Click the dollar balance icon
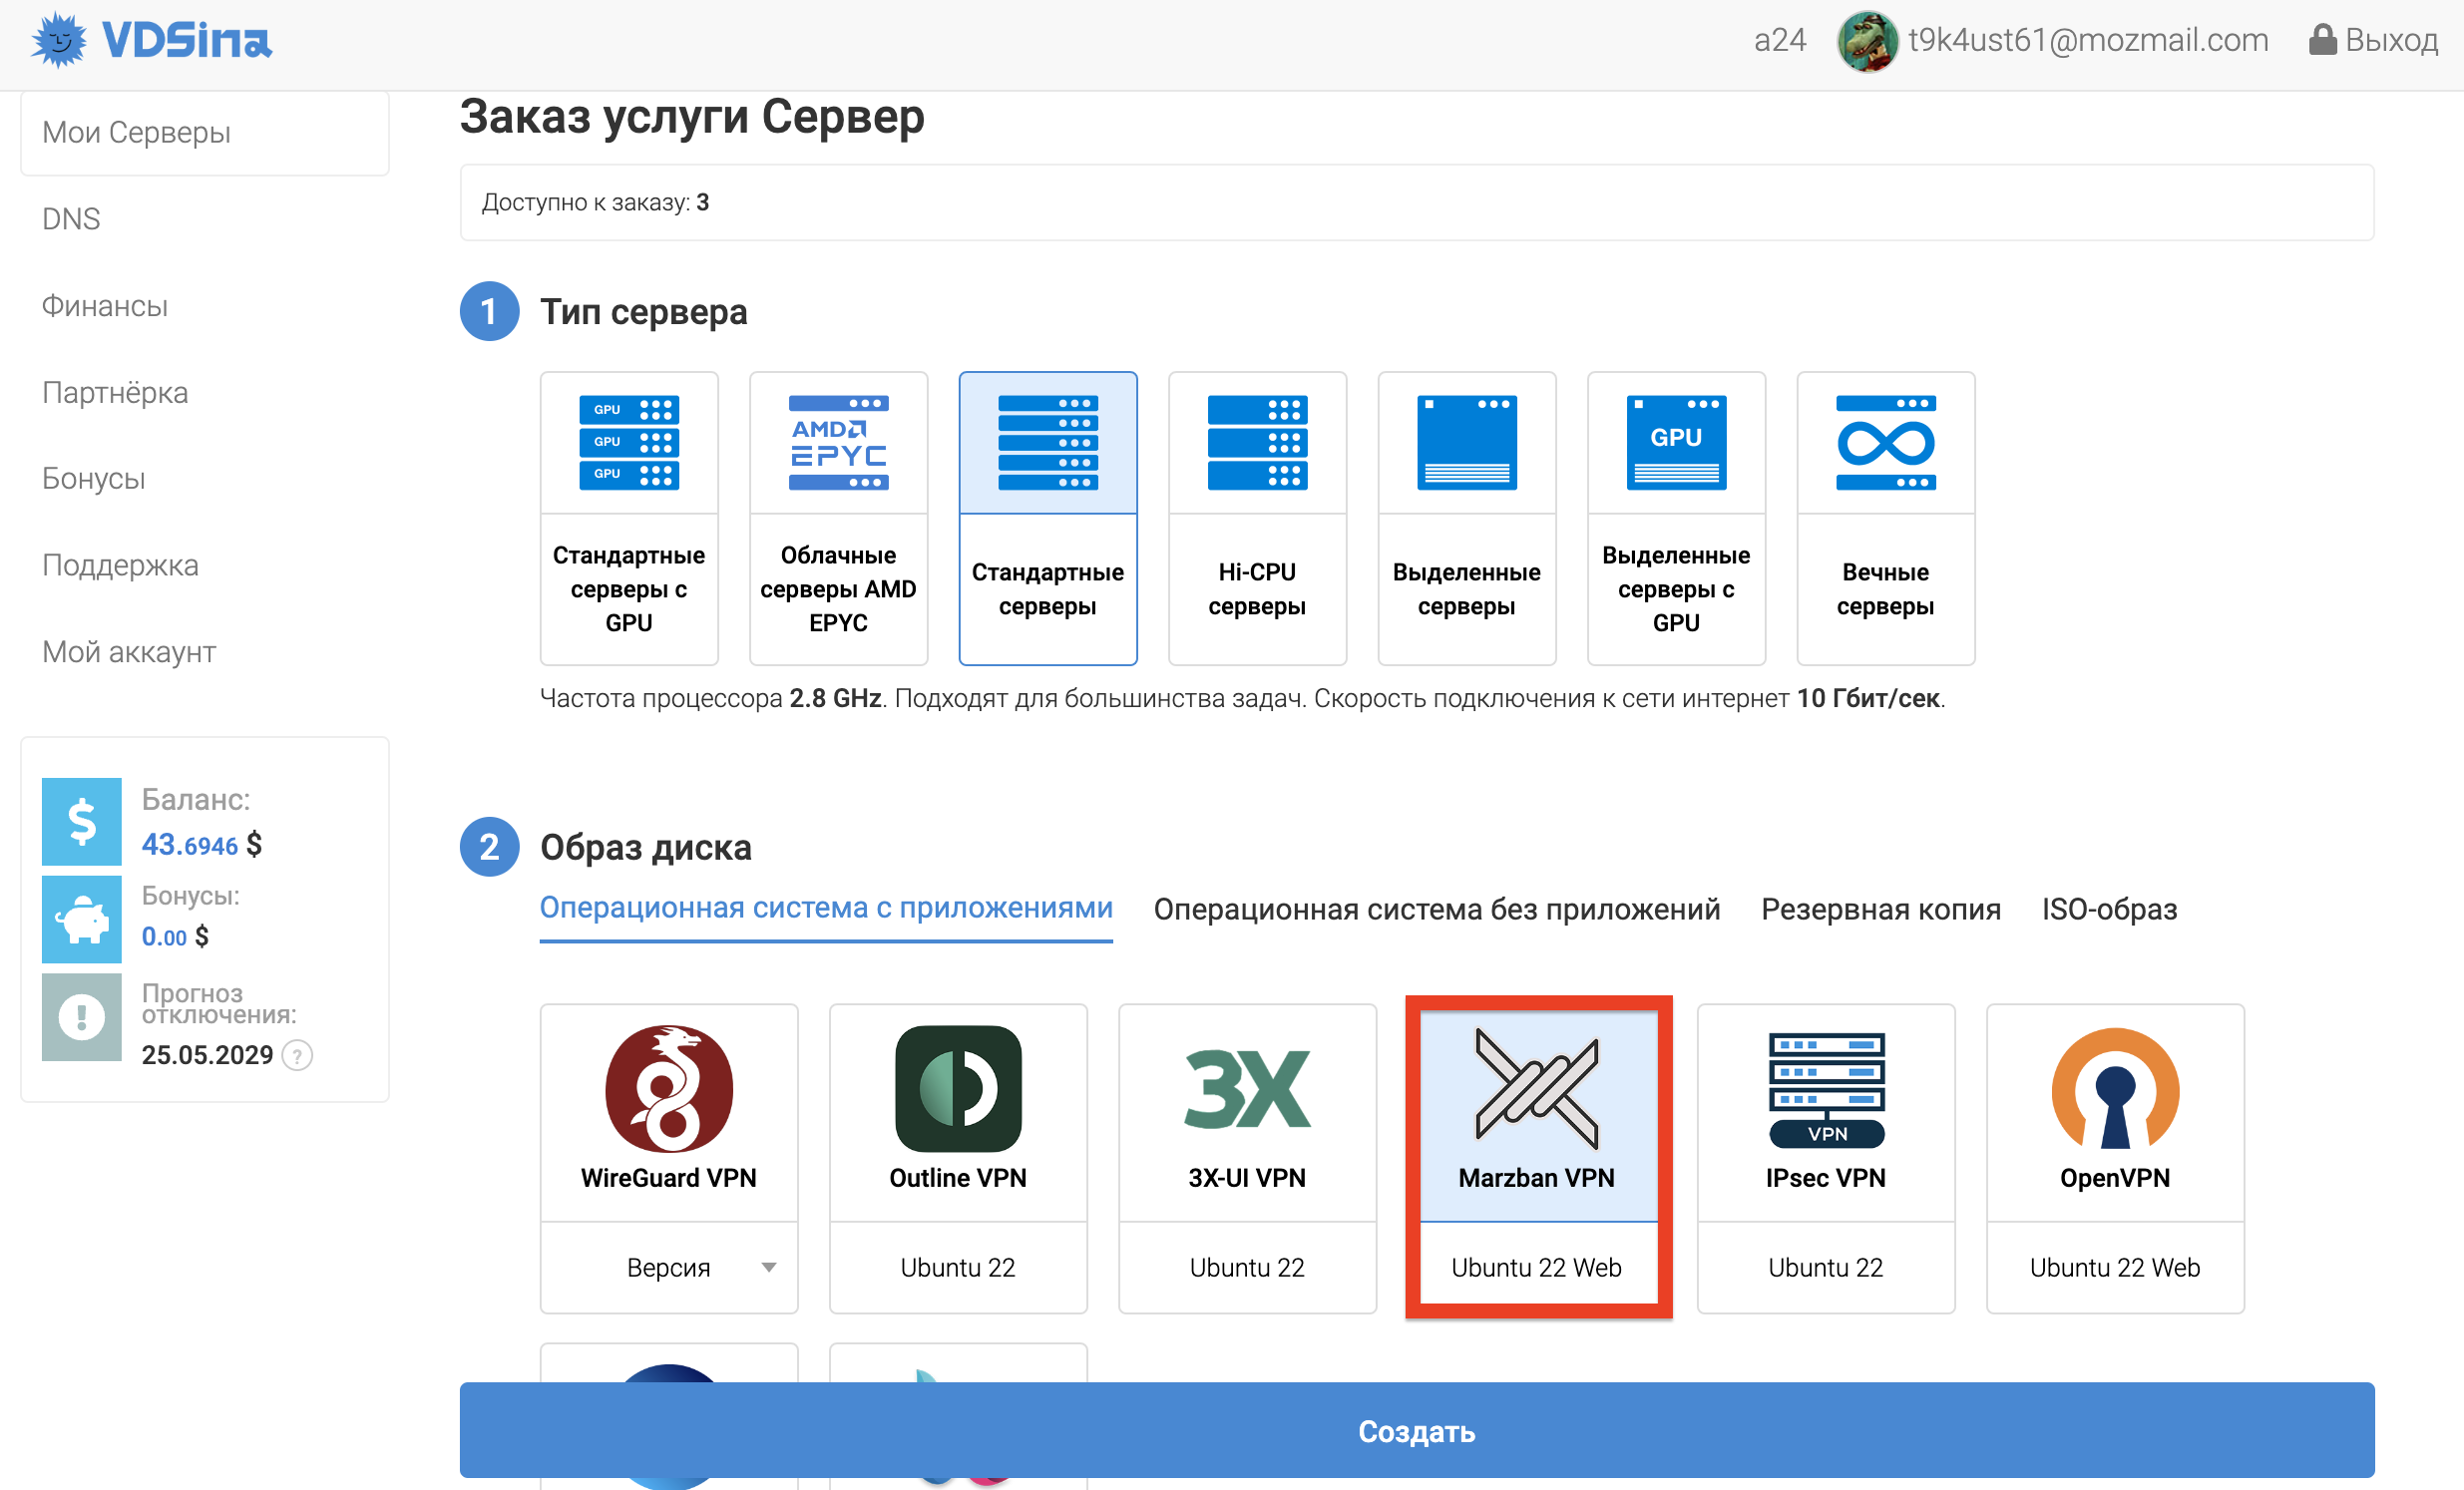2464x1490 pixels. click(x=82, y=821)
